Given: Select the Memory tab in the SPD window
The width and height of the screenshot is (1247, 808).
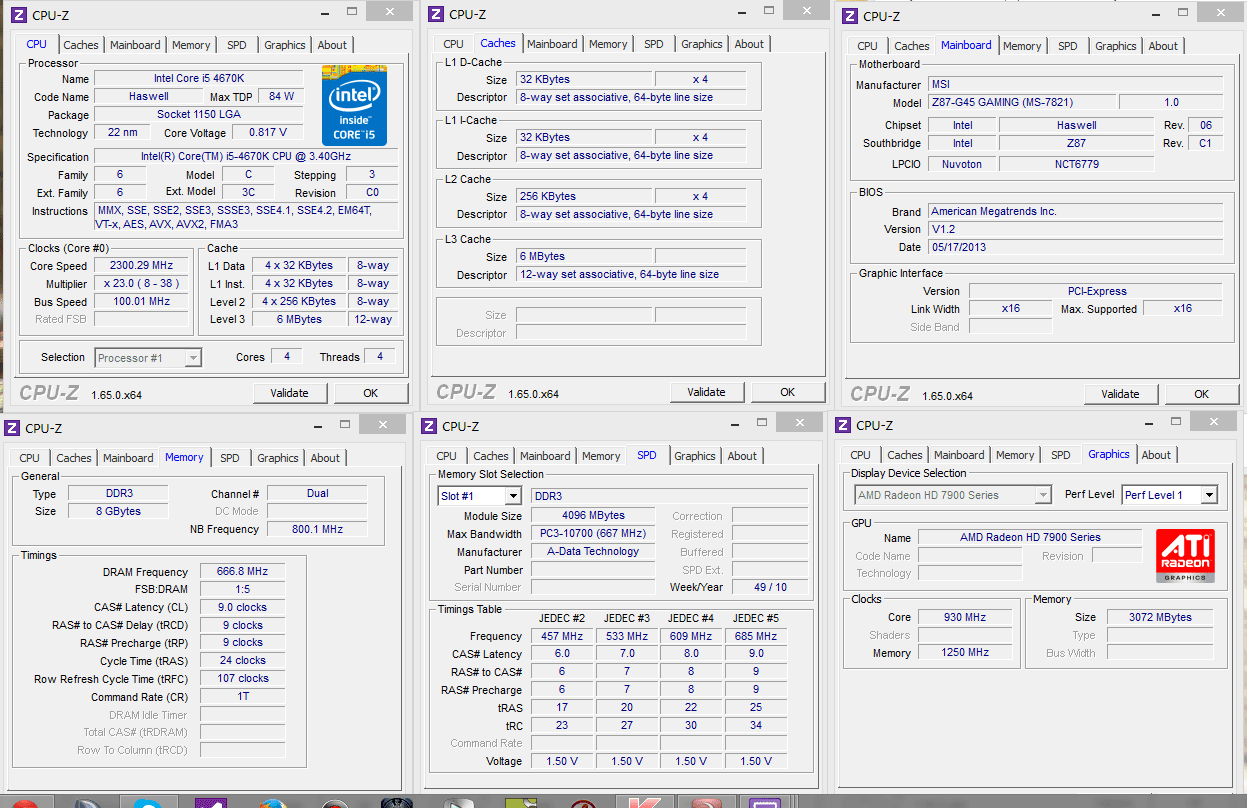Looking at the screenshot, I should (x=601, y=456).
